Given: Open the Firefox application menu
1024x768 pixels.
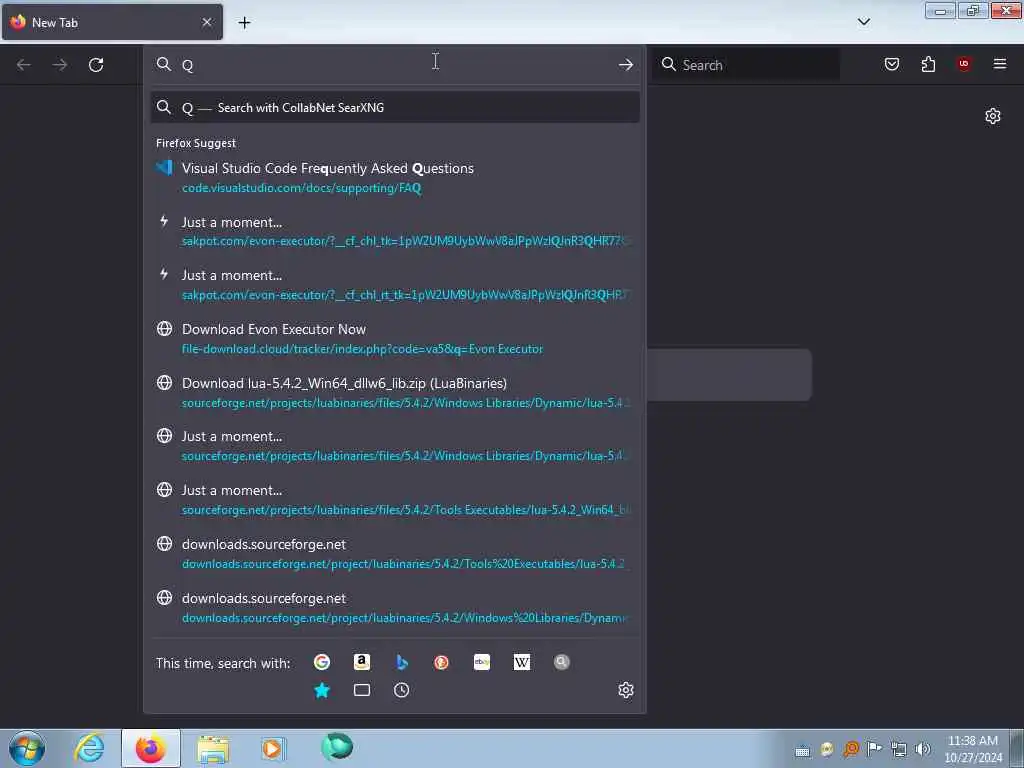Looking at the screenshot, I should click(1000, 64).
